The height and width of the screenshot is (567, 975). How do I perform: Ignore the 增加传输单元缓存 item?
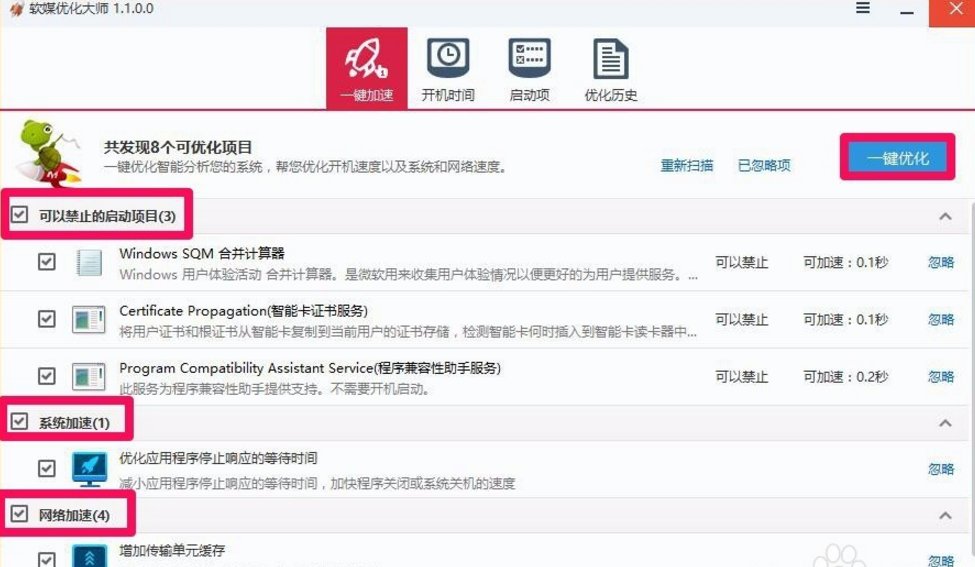941,560
